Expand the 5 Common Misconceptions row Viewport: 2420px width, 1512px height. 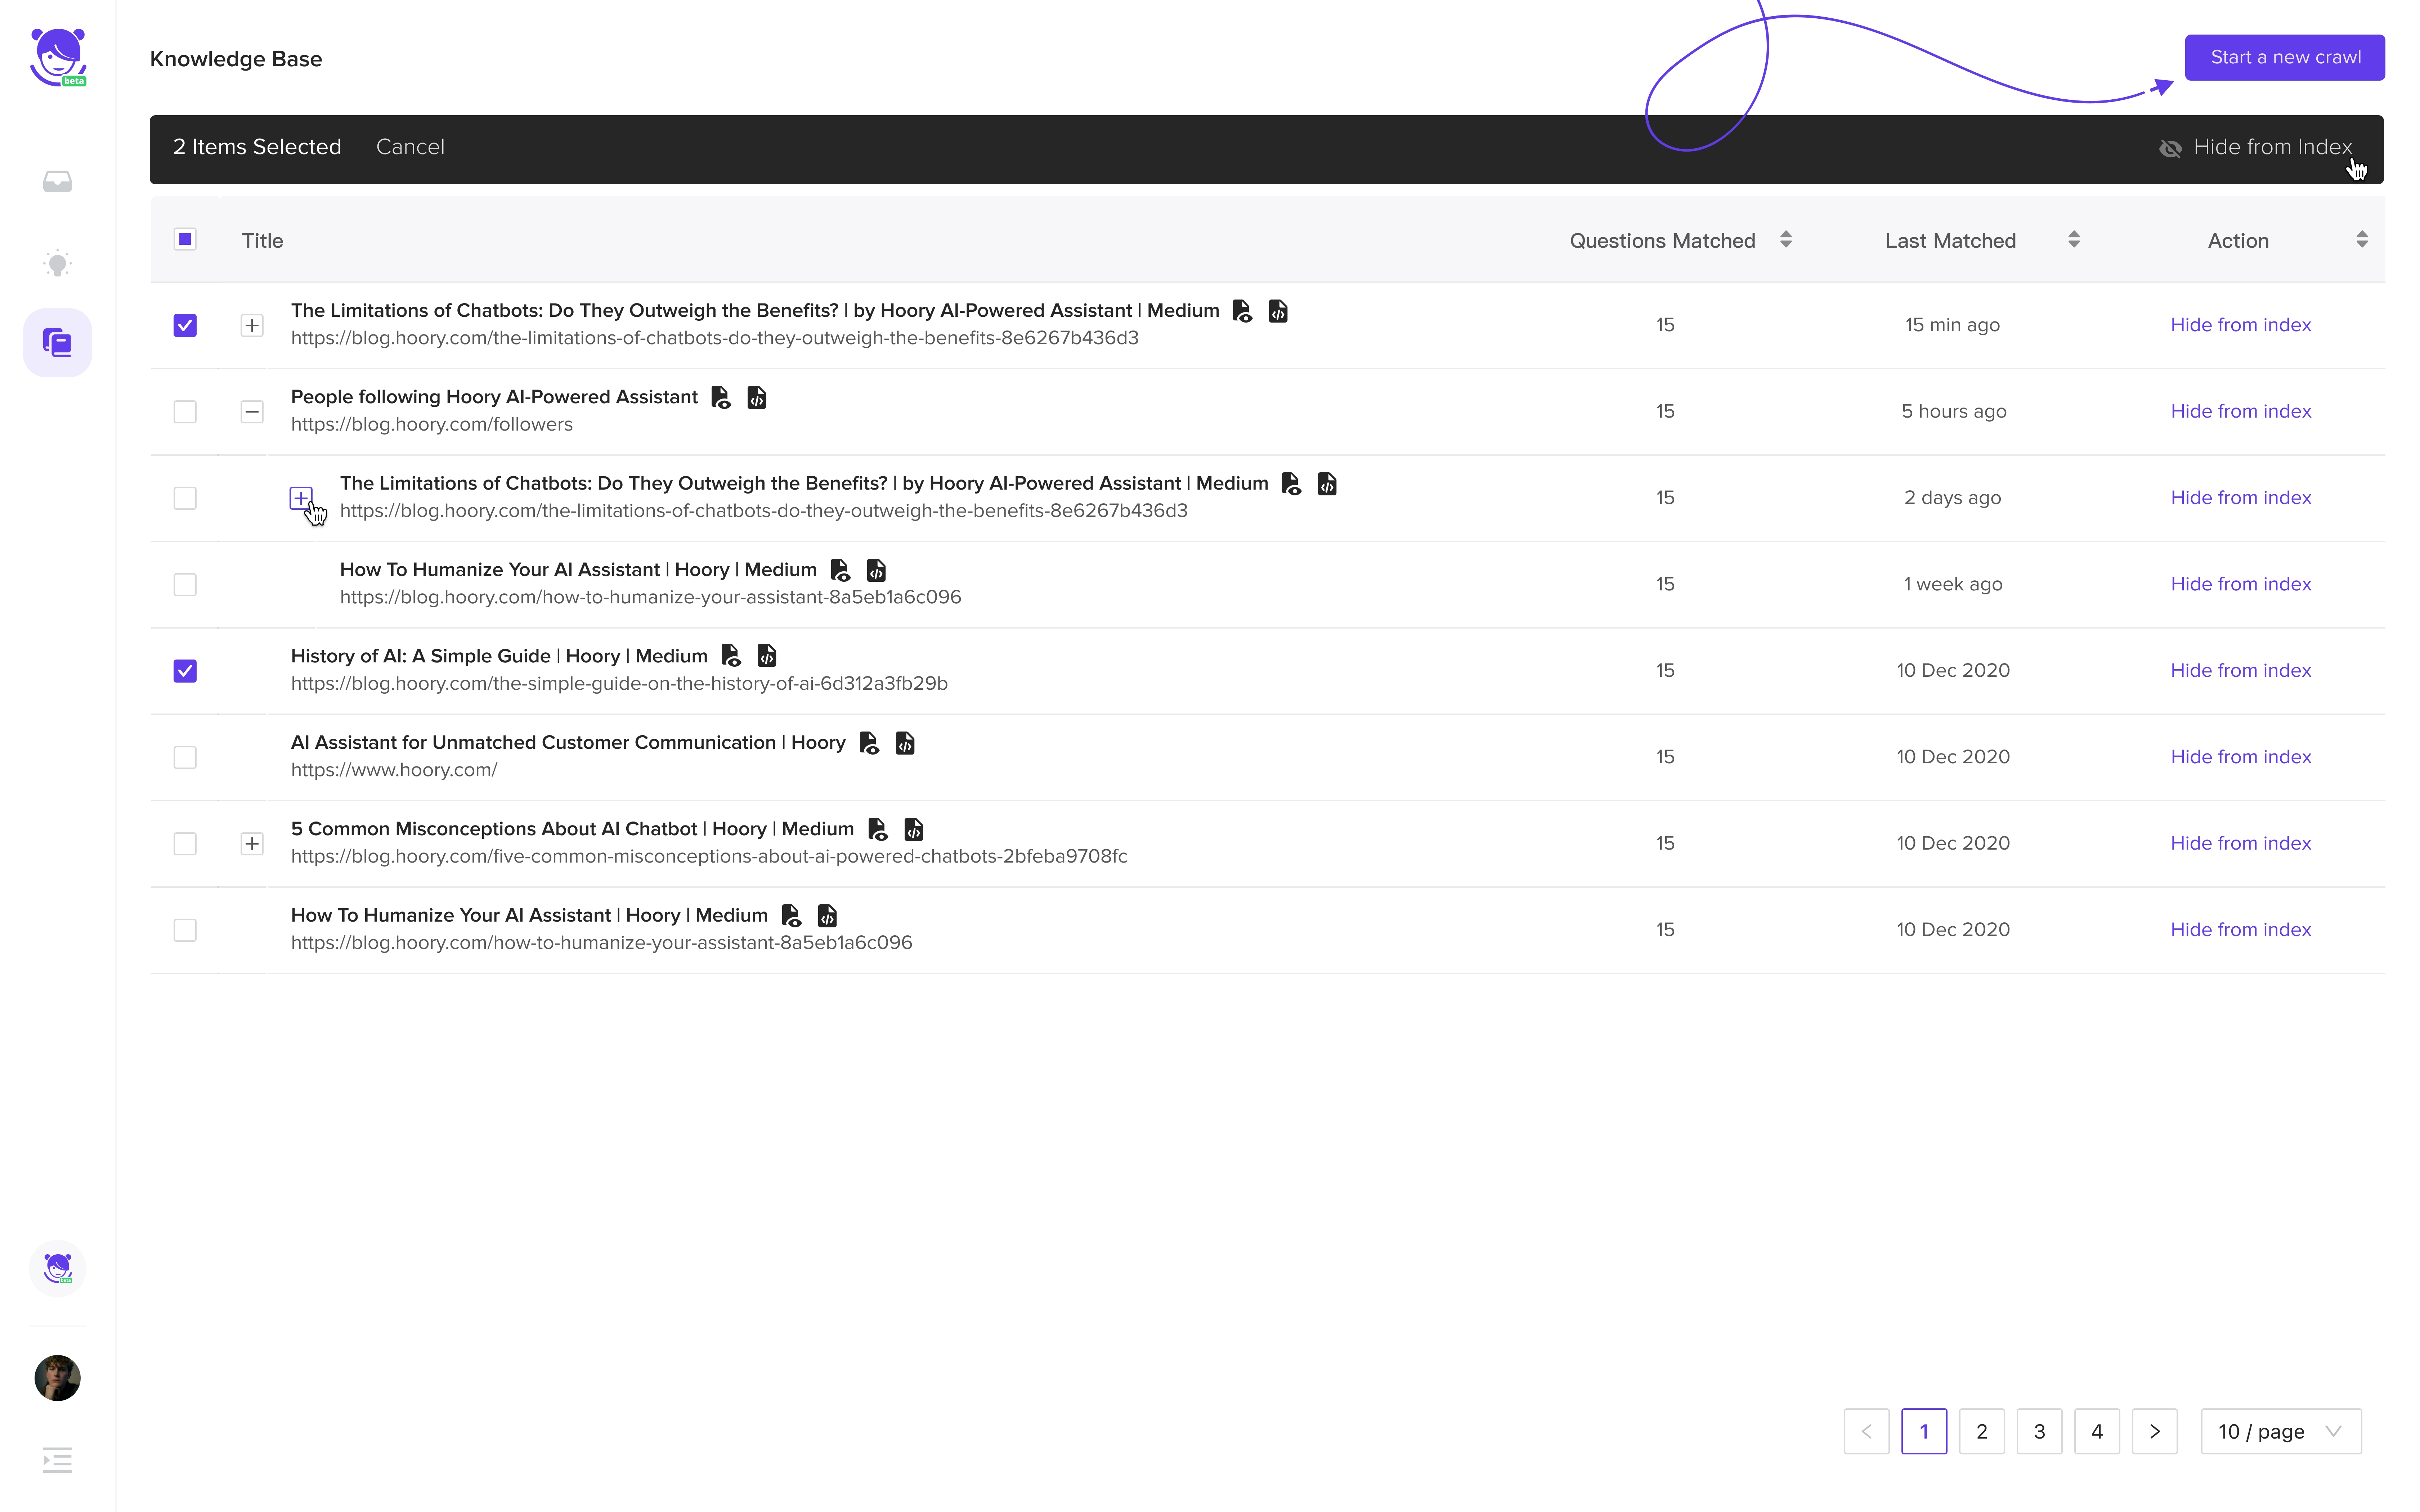click(x=252, y=844)
